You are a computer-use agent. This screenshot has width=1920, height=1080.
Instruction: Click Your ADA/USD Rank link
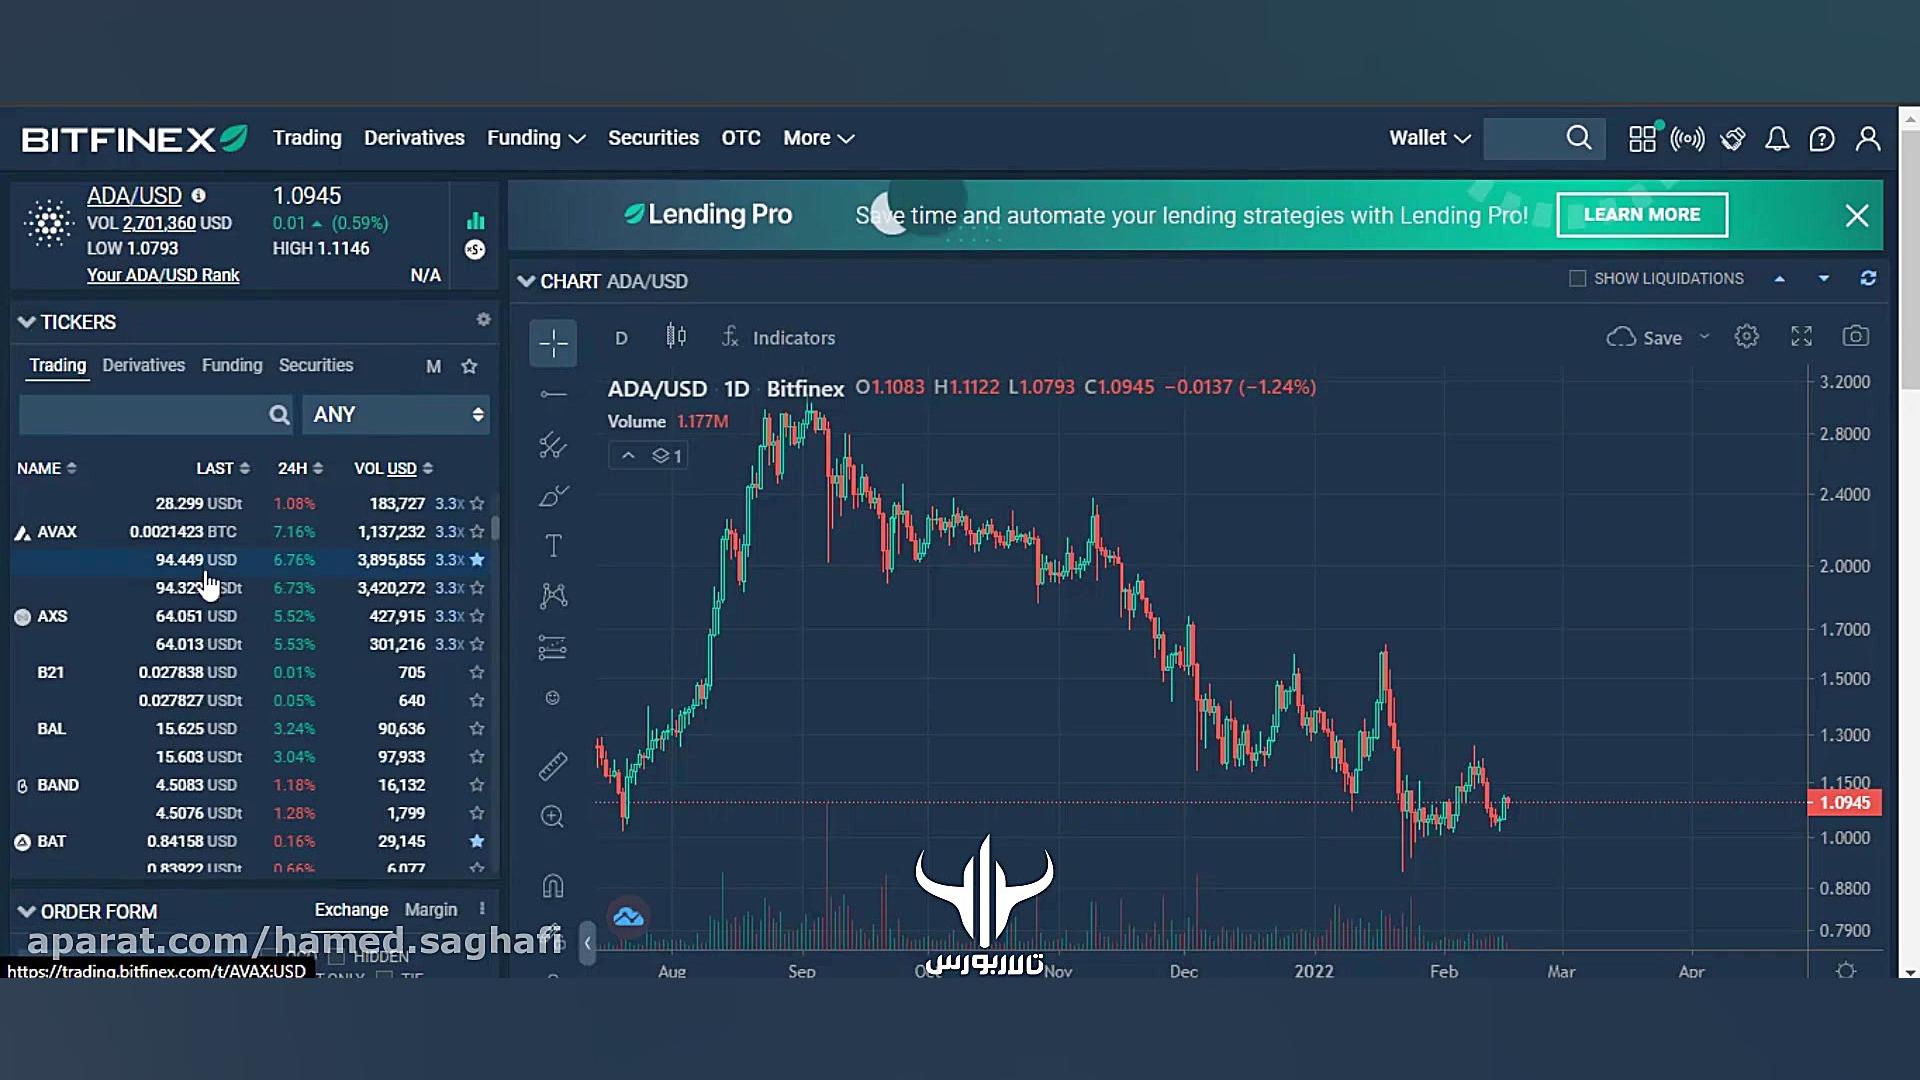[163, 275]
